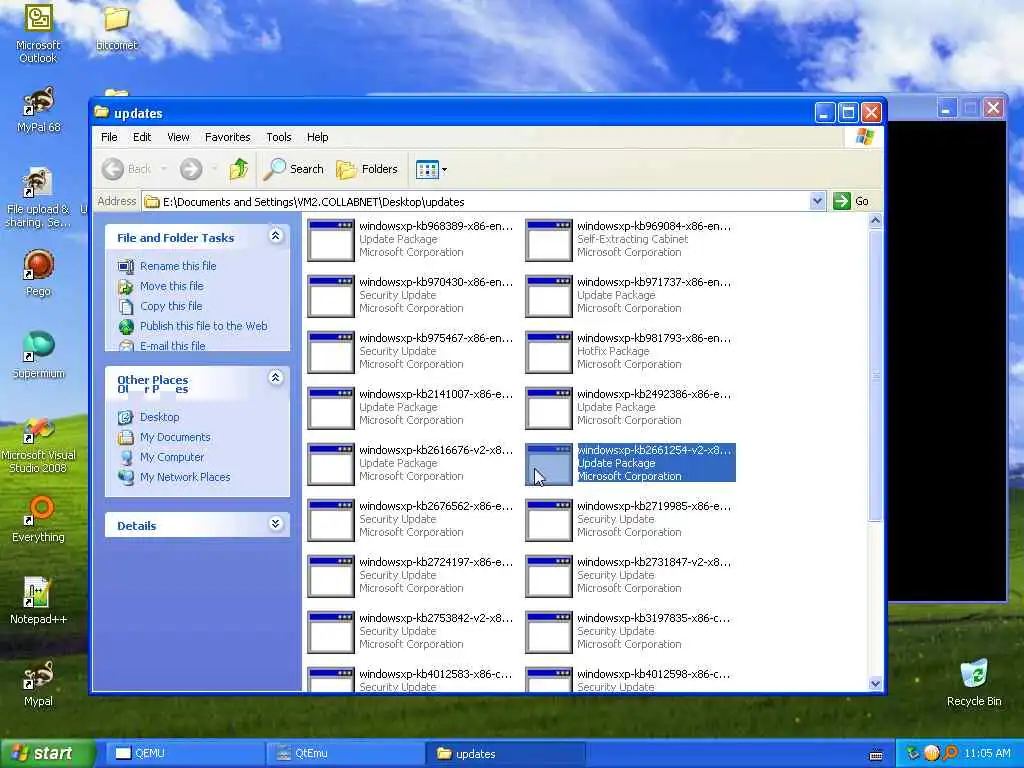
Task: Open the File menu
Action: tap(109, 137)
